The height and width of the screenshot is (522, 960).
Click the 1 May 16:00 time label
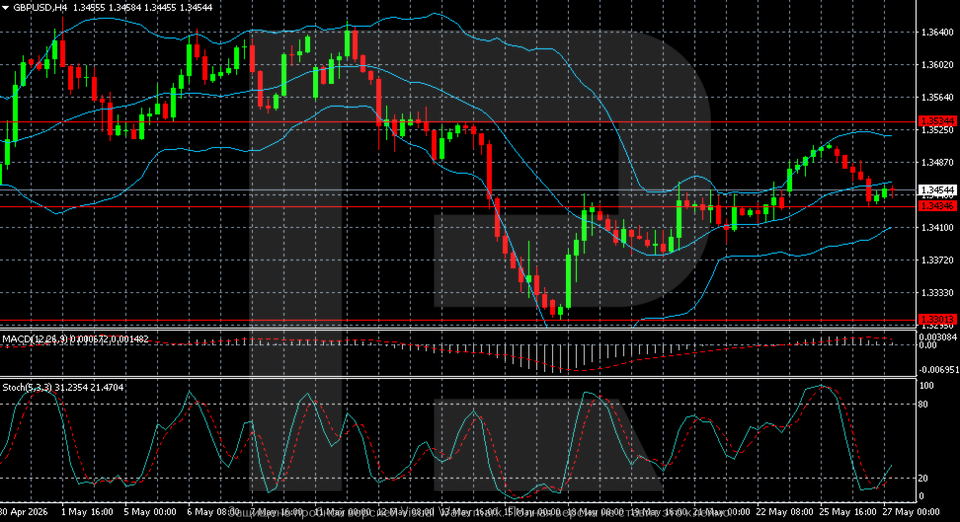click(x=88, y=512)
